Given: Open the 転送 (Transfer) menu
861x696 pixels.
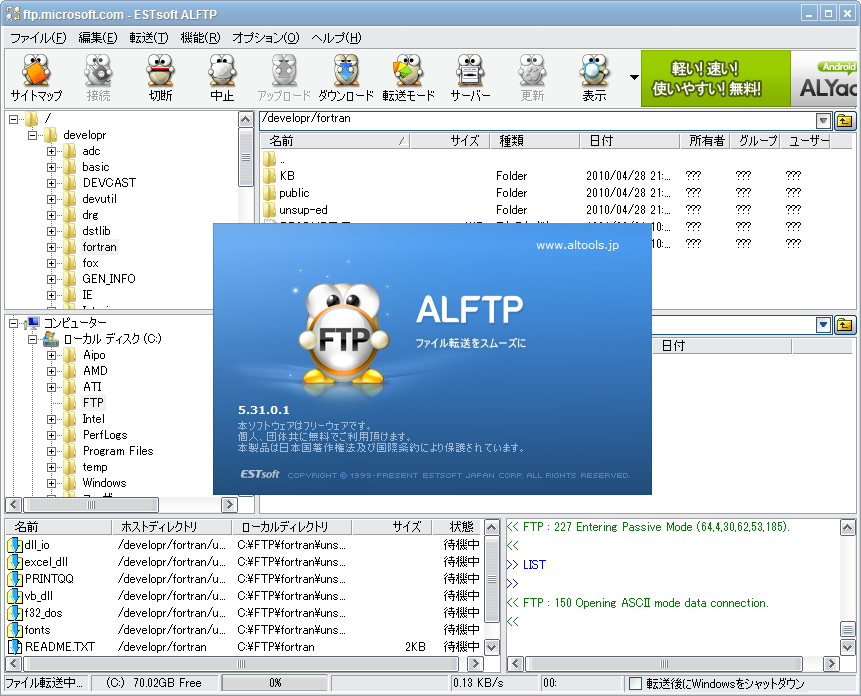Looking at the screenshot, I should click(x=150, y=37).
